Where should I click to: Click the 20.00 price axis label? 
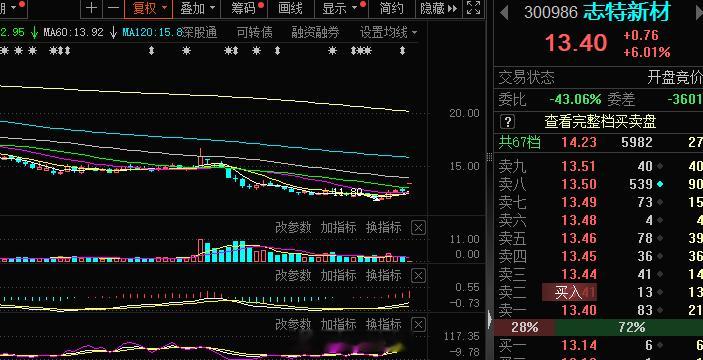464,113
